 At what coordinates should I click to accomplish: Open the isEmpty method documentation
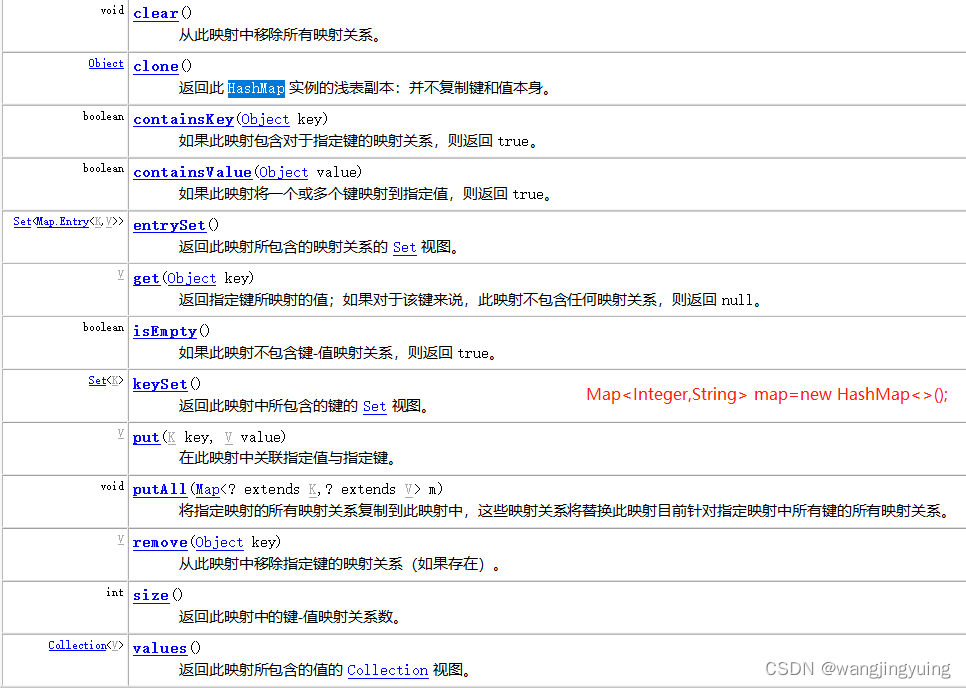pos(164,331)
